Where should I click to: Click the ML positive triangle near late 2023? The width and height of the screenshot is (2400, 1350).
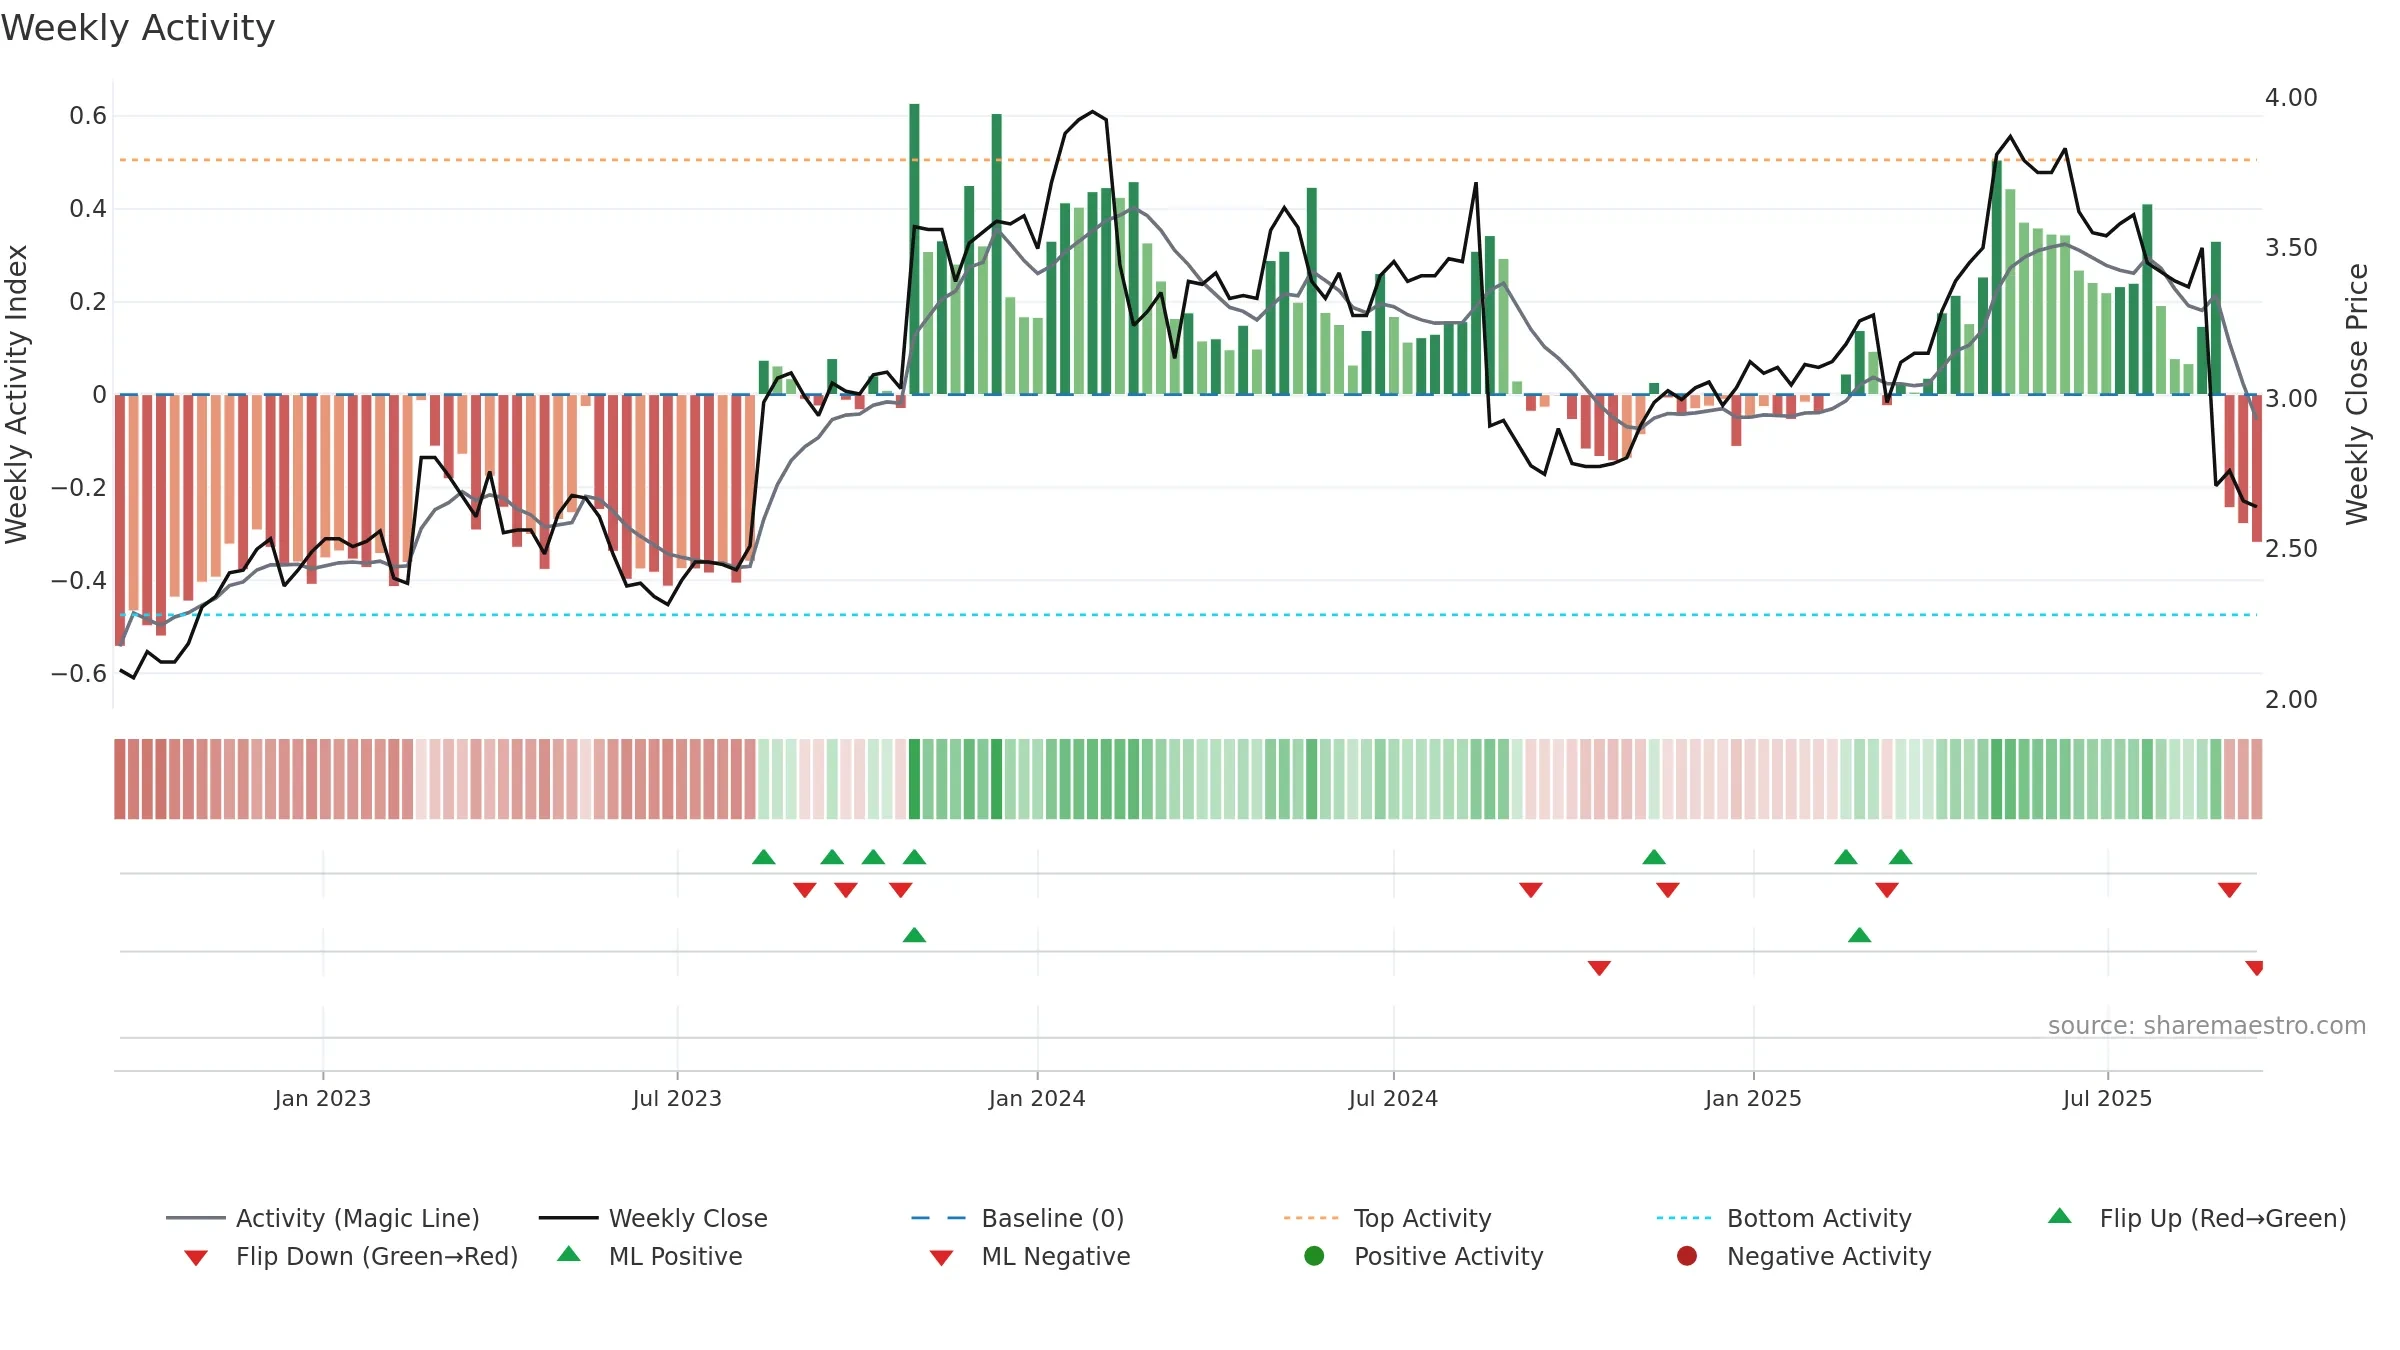tap(914, 935)
